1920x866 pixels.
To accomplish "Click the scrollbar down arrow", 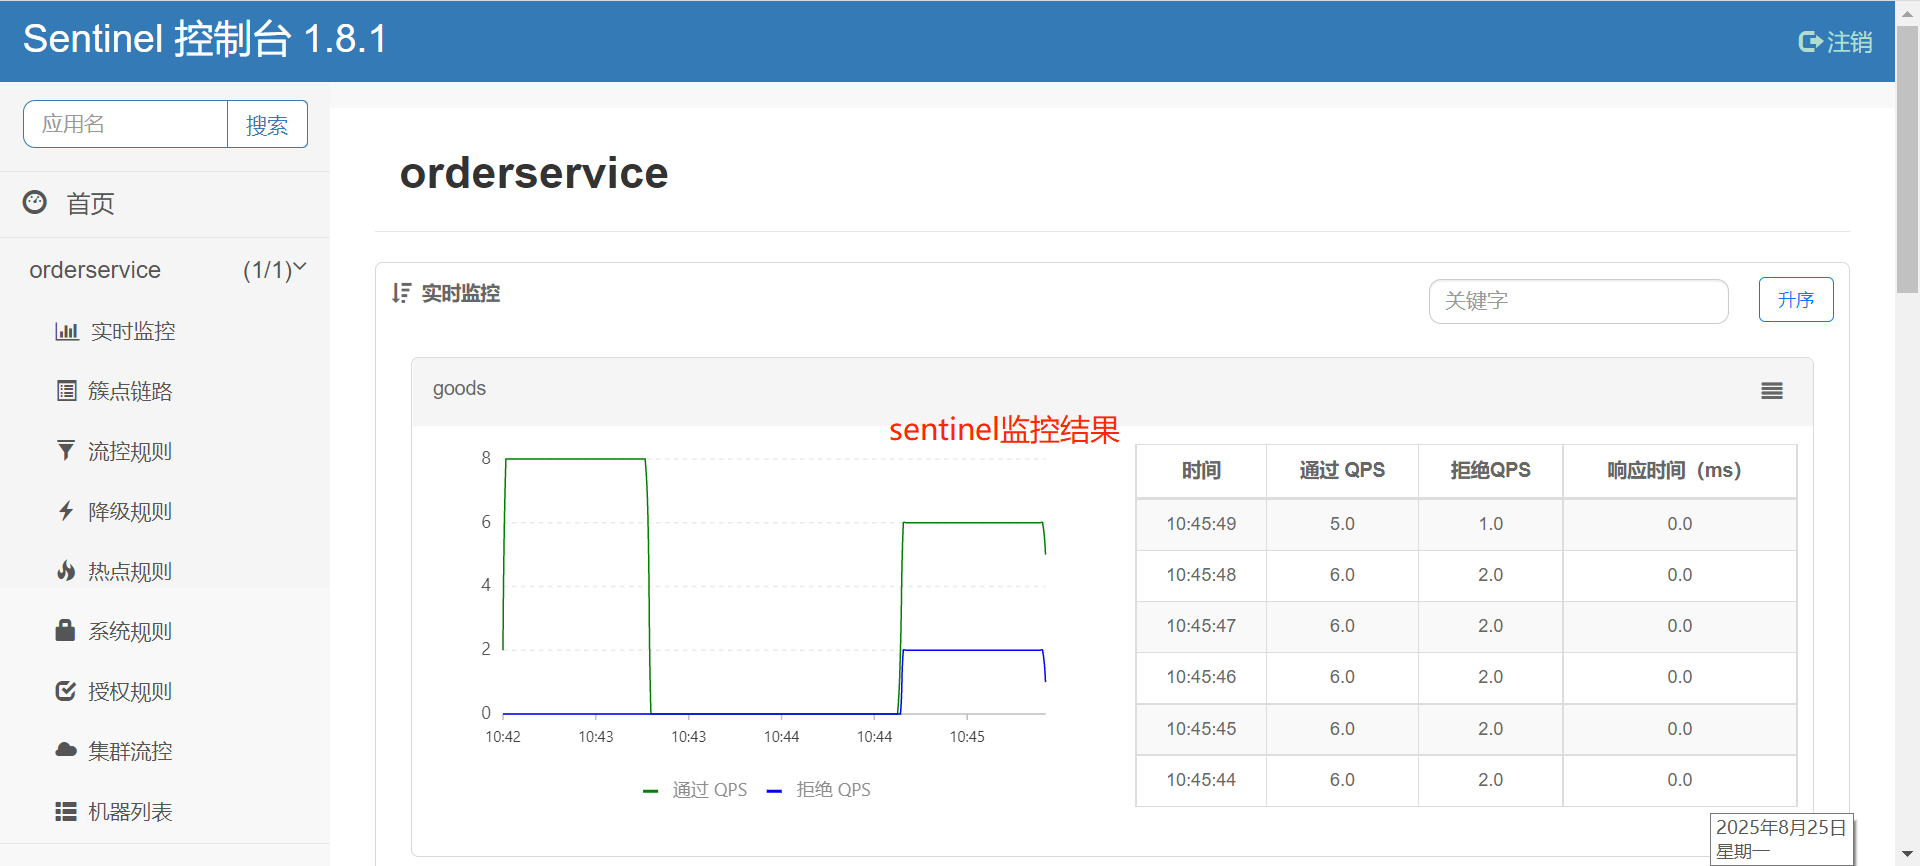I will [1907, 855].
